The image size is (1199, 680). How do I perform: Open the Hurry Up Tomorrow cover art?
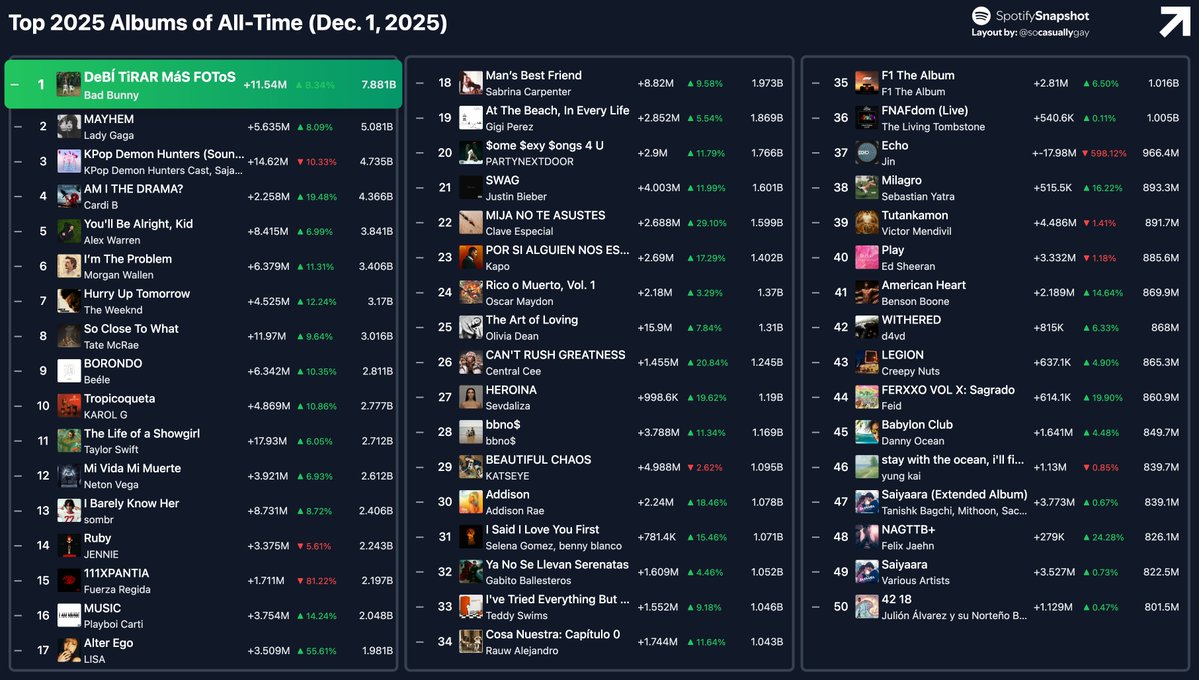point(69,301)
